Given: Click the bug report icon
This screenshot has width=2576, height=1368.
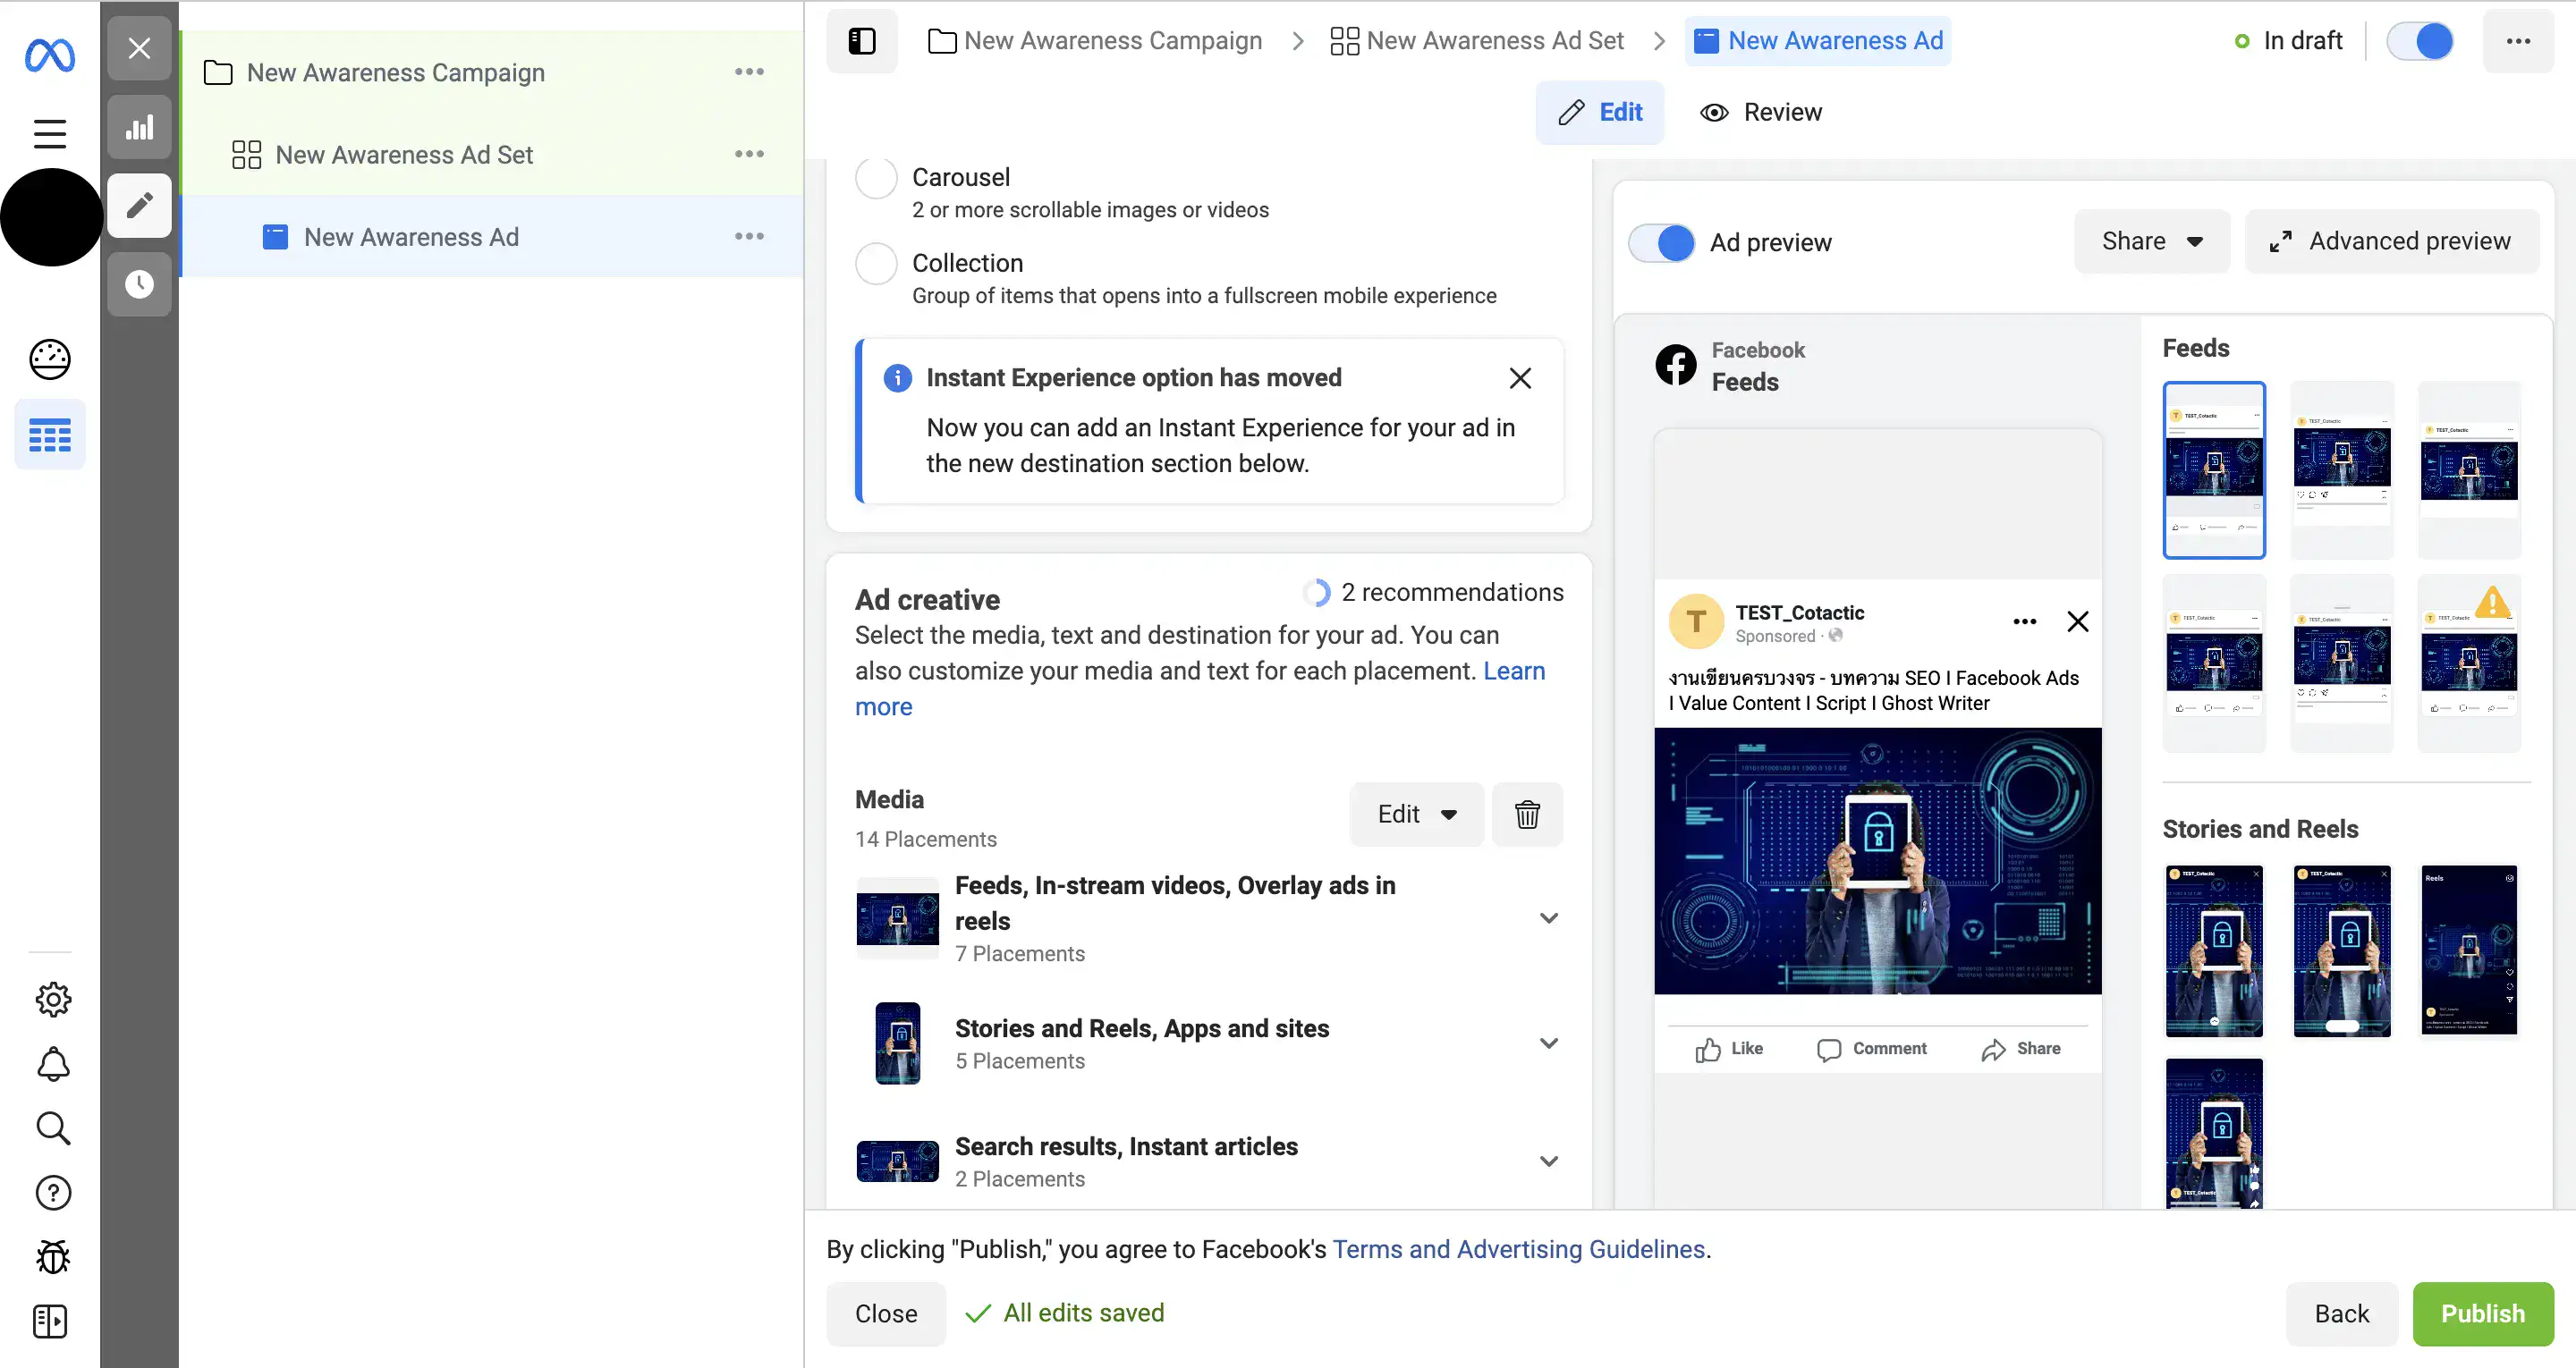Looking at the screenshot, I should (x=52, y=1257).
